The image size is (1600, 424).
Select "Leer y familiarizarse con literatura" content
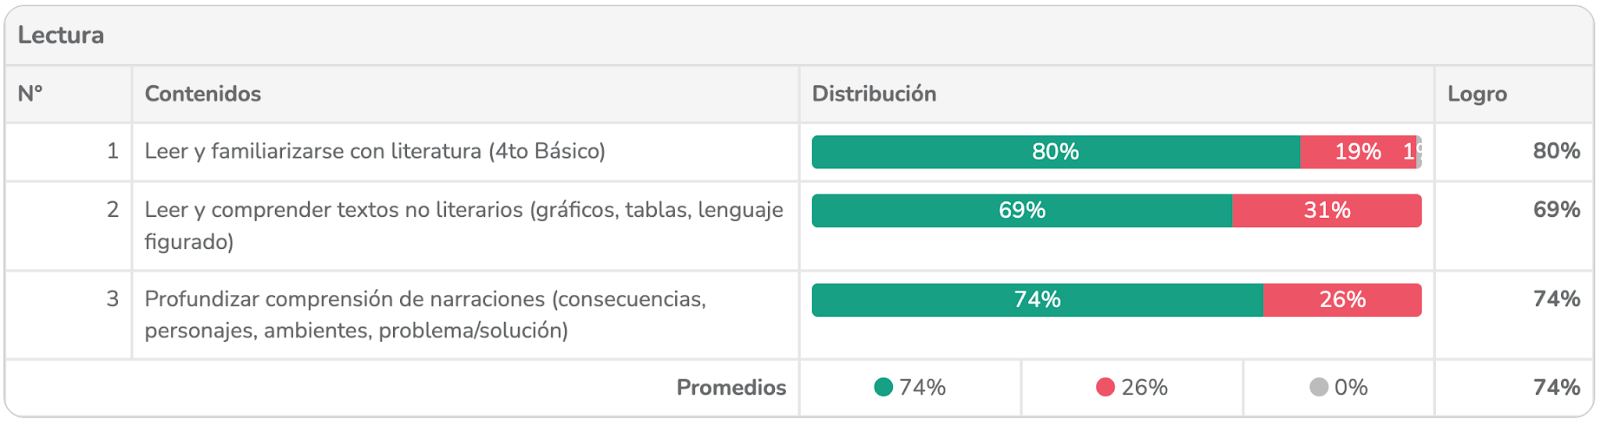(x=375, y=152)
